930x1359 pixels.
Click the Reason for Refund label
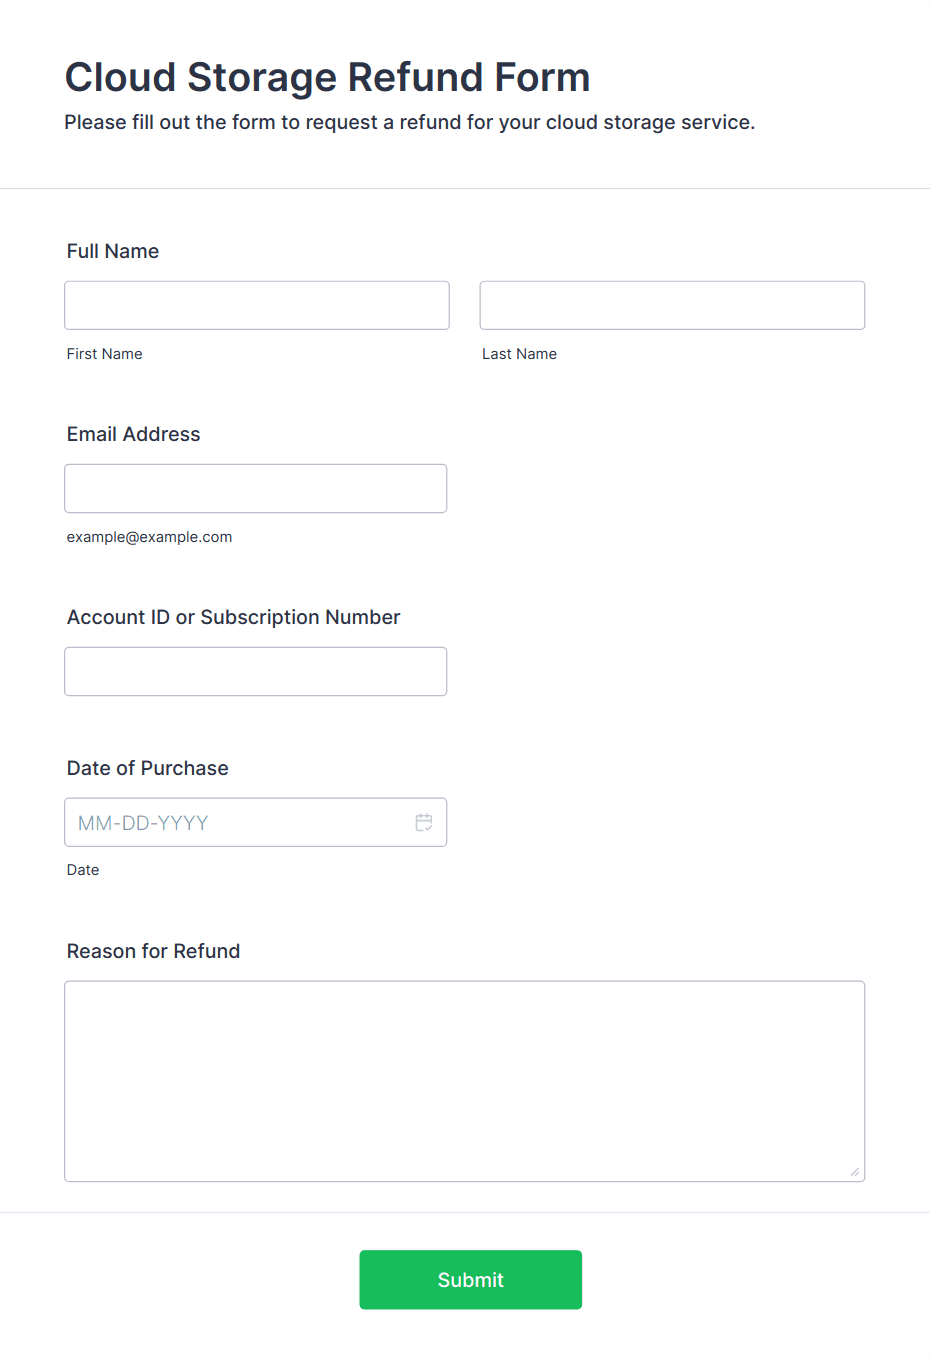pyautogui.click(x=154, y=951)
